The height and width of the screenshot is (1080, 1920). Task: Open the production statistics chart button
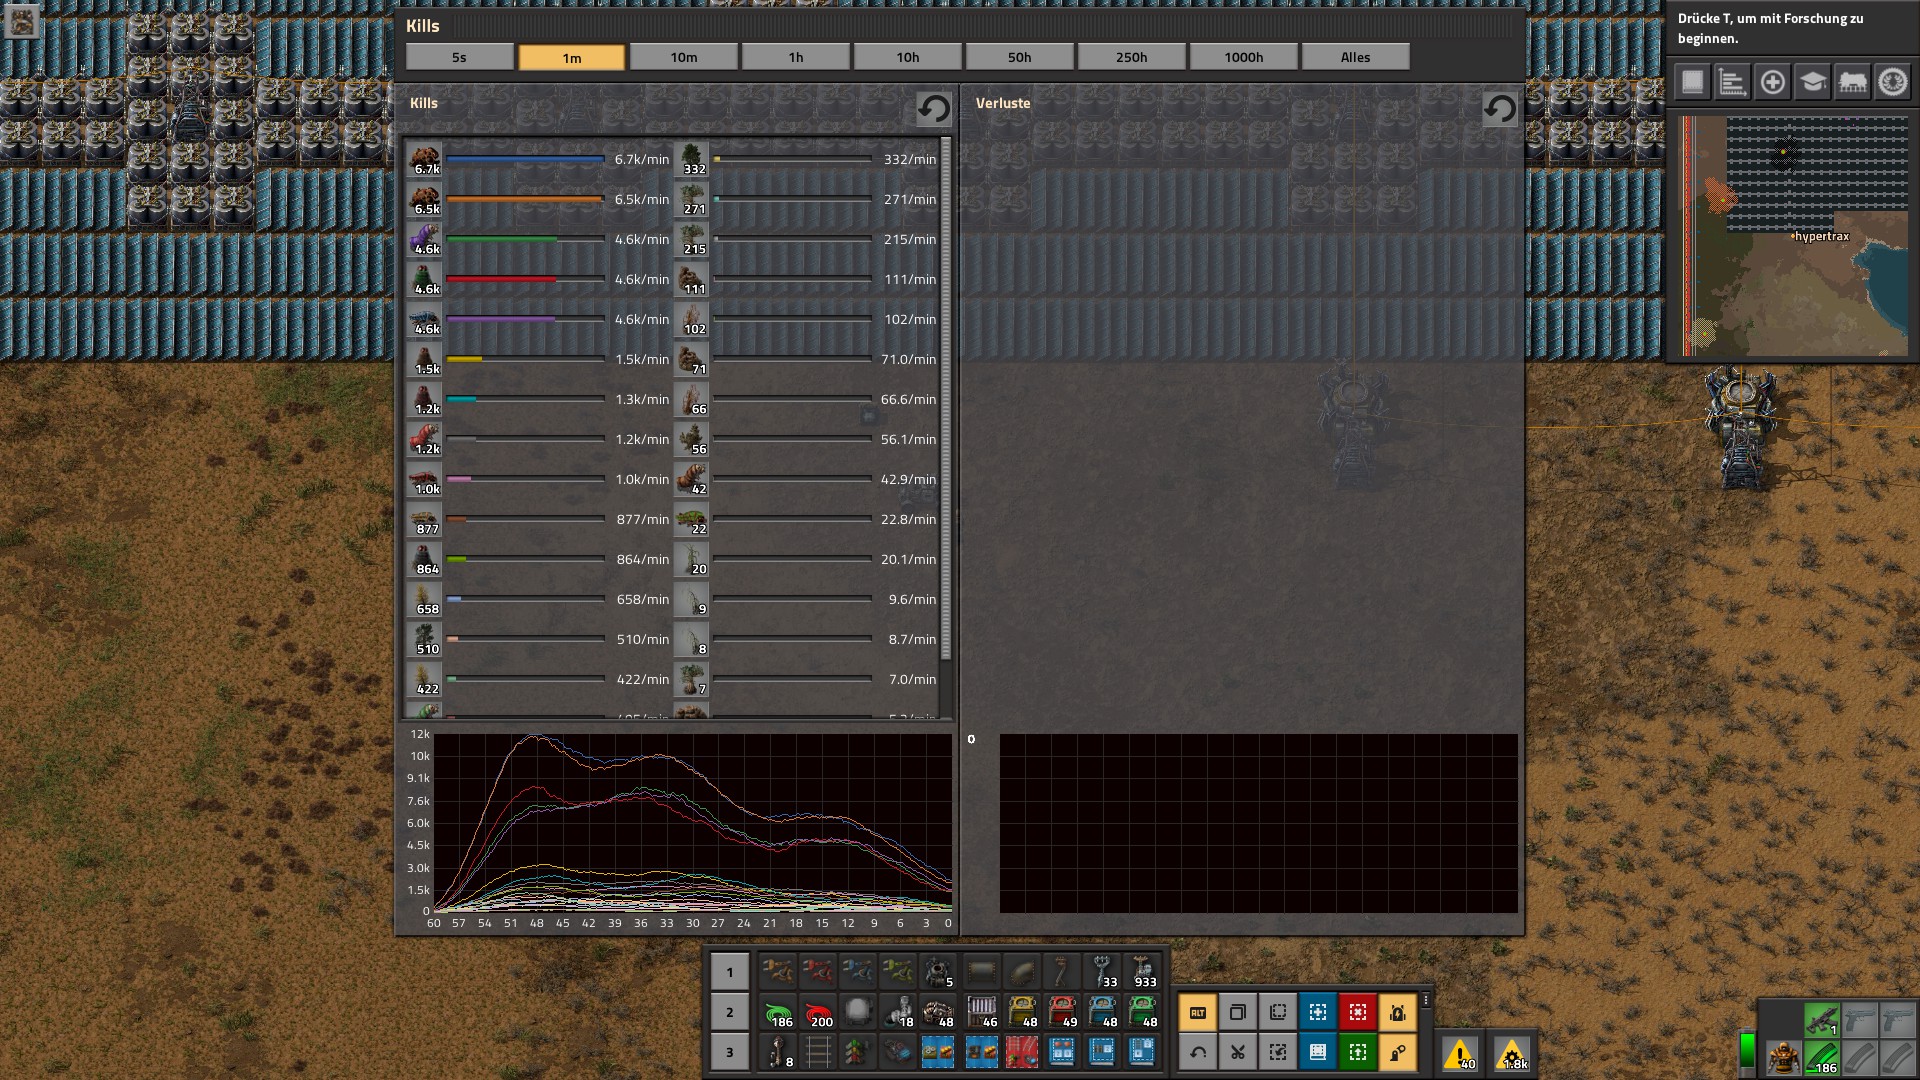point(1732,82)
